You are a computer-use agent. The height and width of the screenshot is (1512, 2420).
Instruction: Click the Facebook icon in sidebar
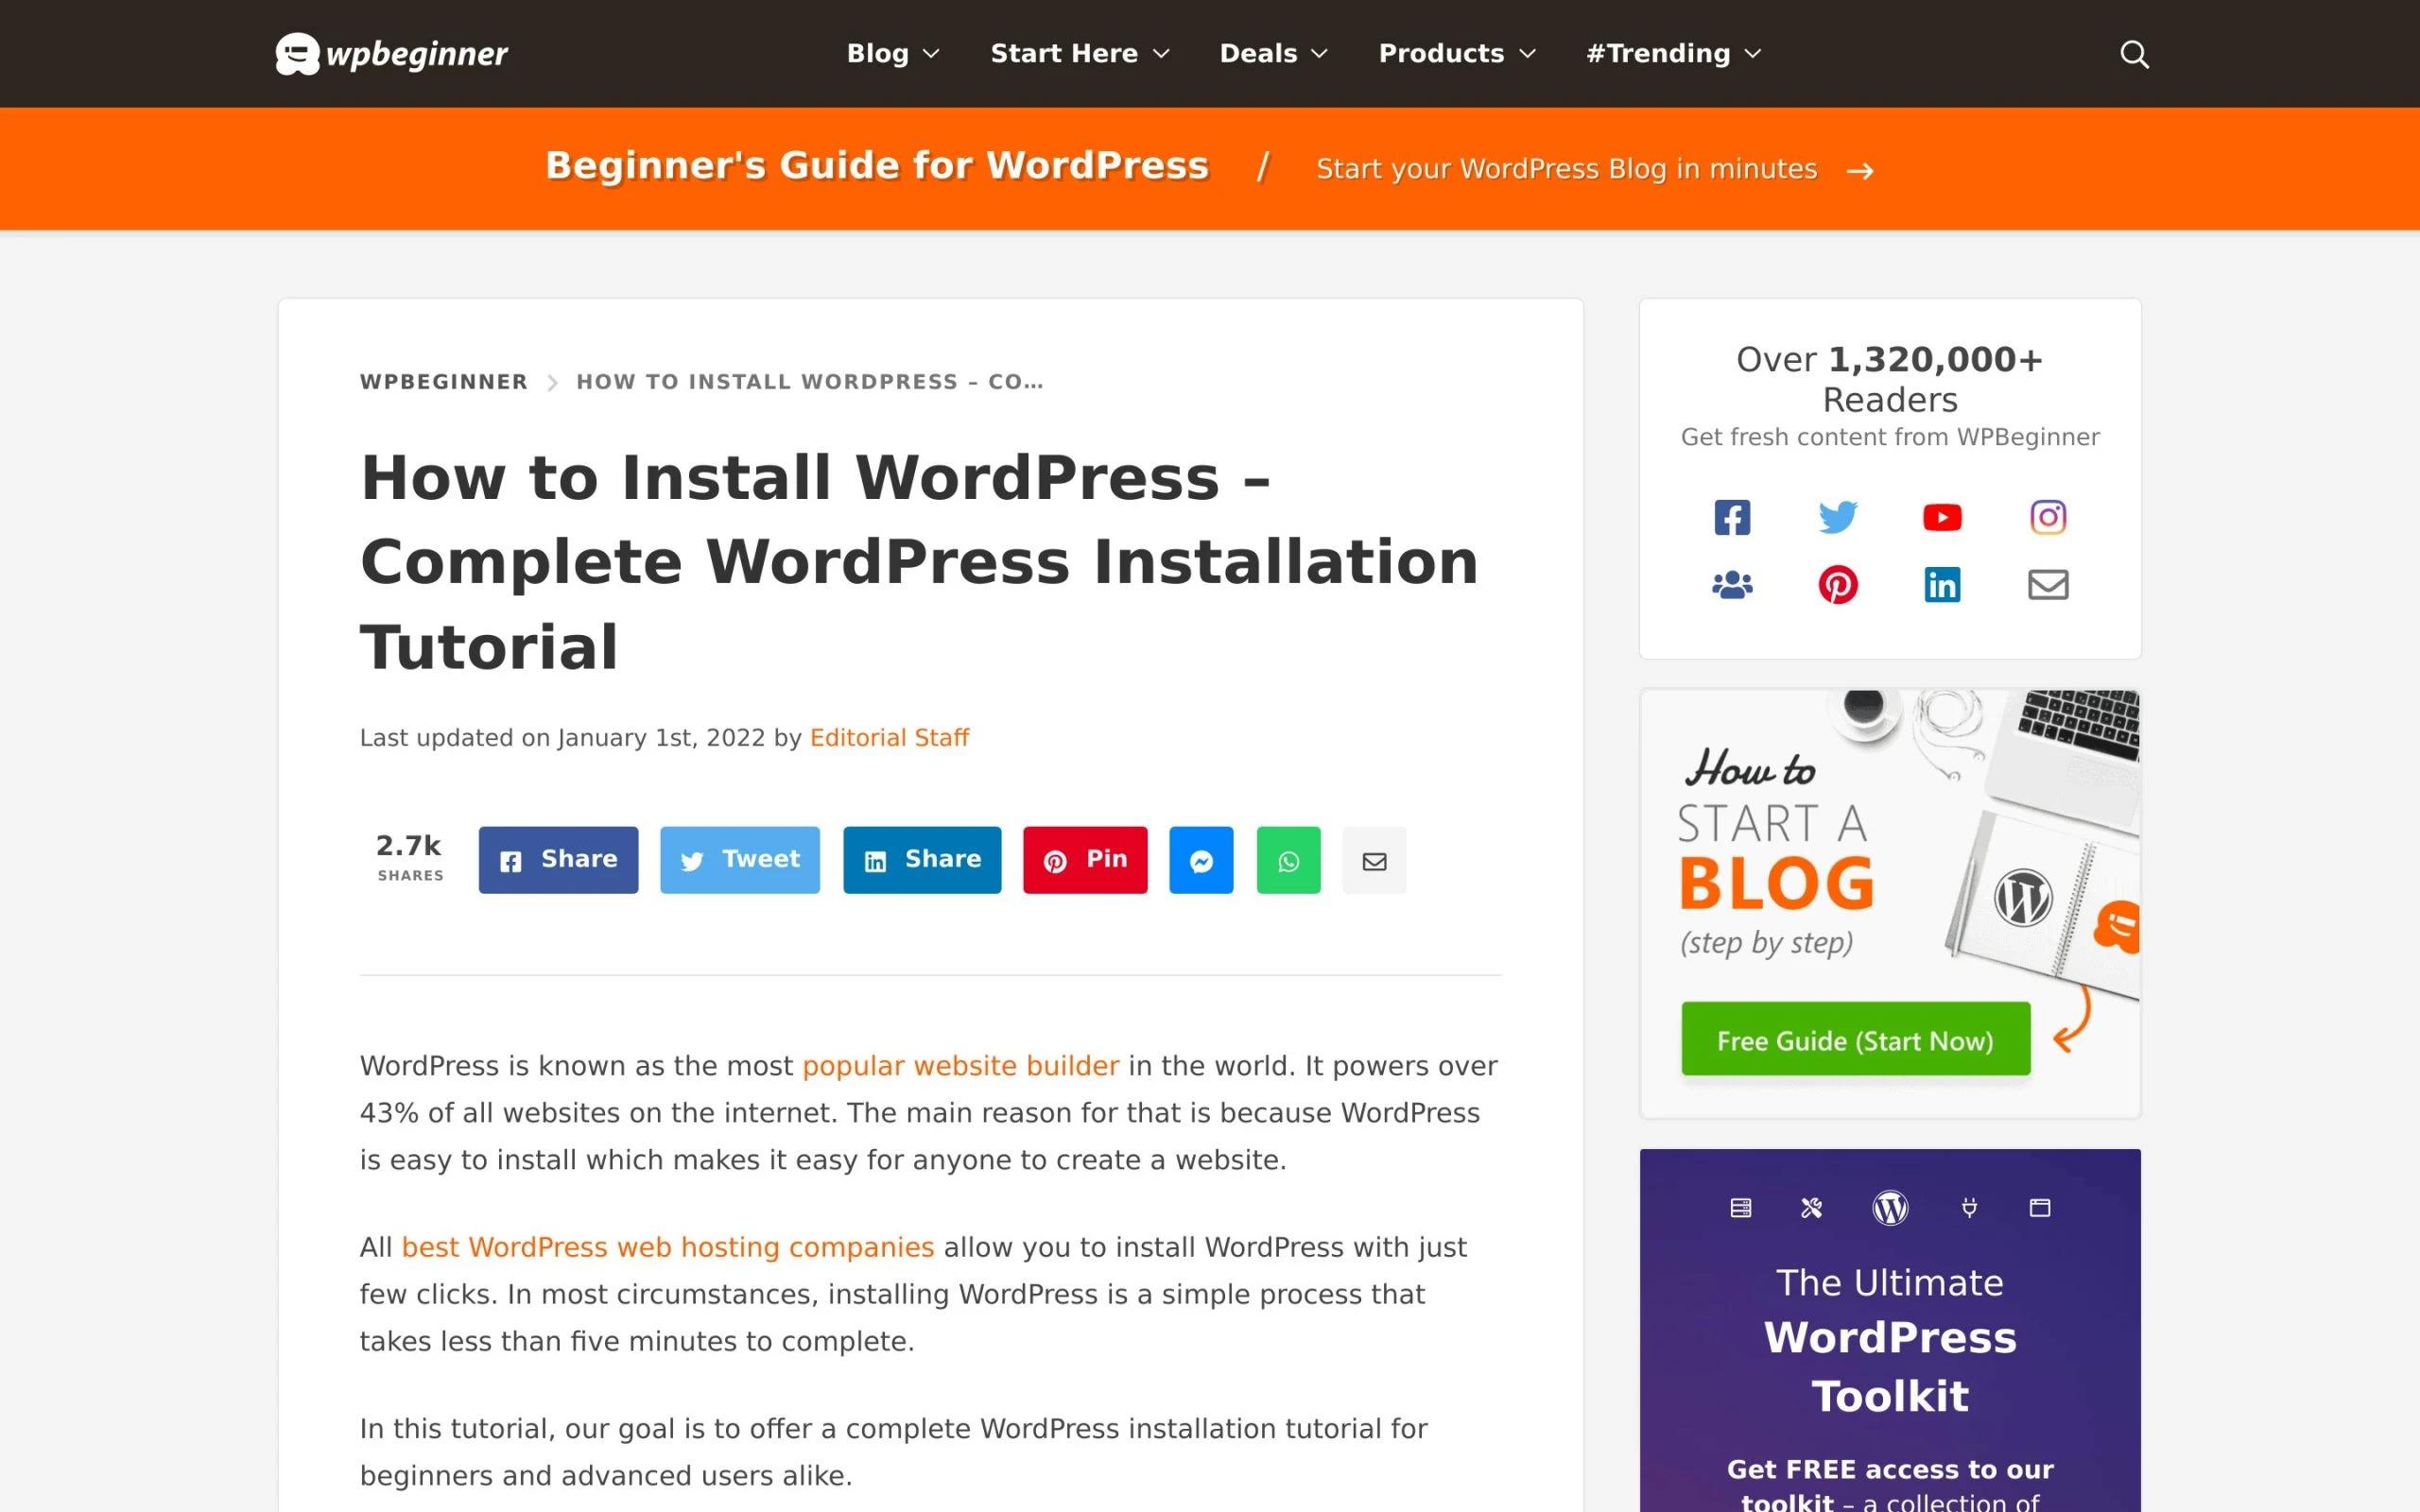click(x=1732, y=517)
